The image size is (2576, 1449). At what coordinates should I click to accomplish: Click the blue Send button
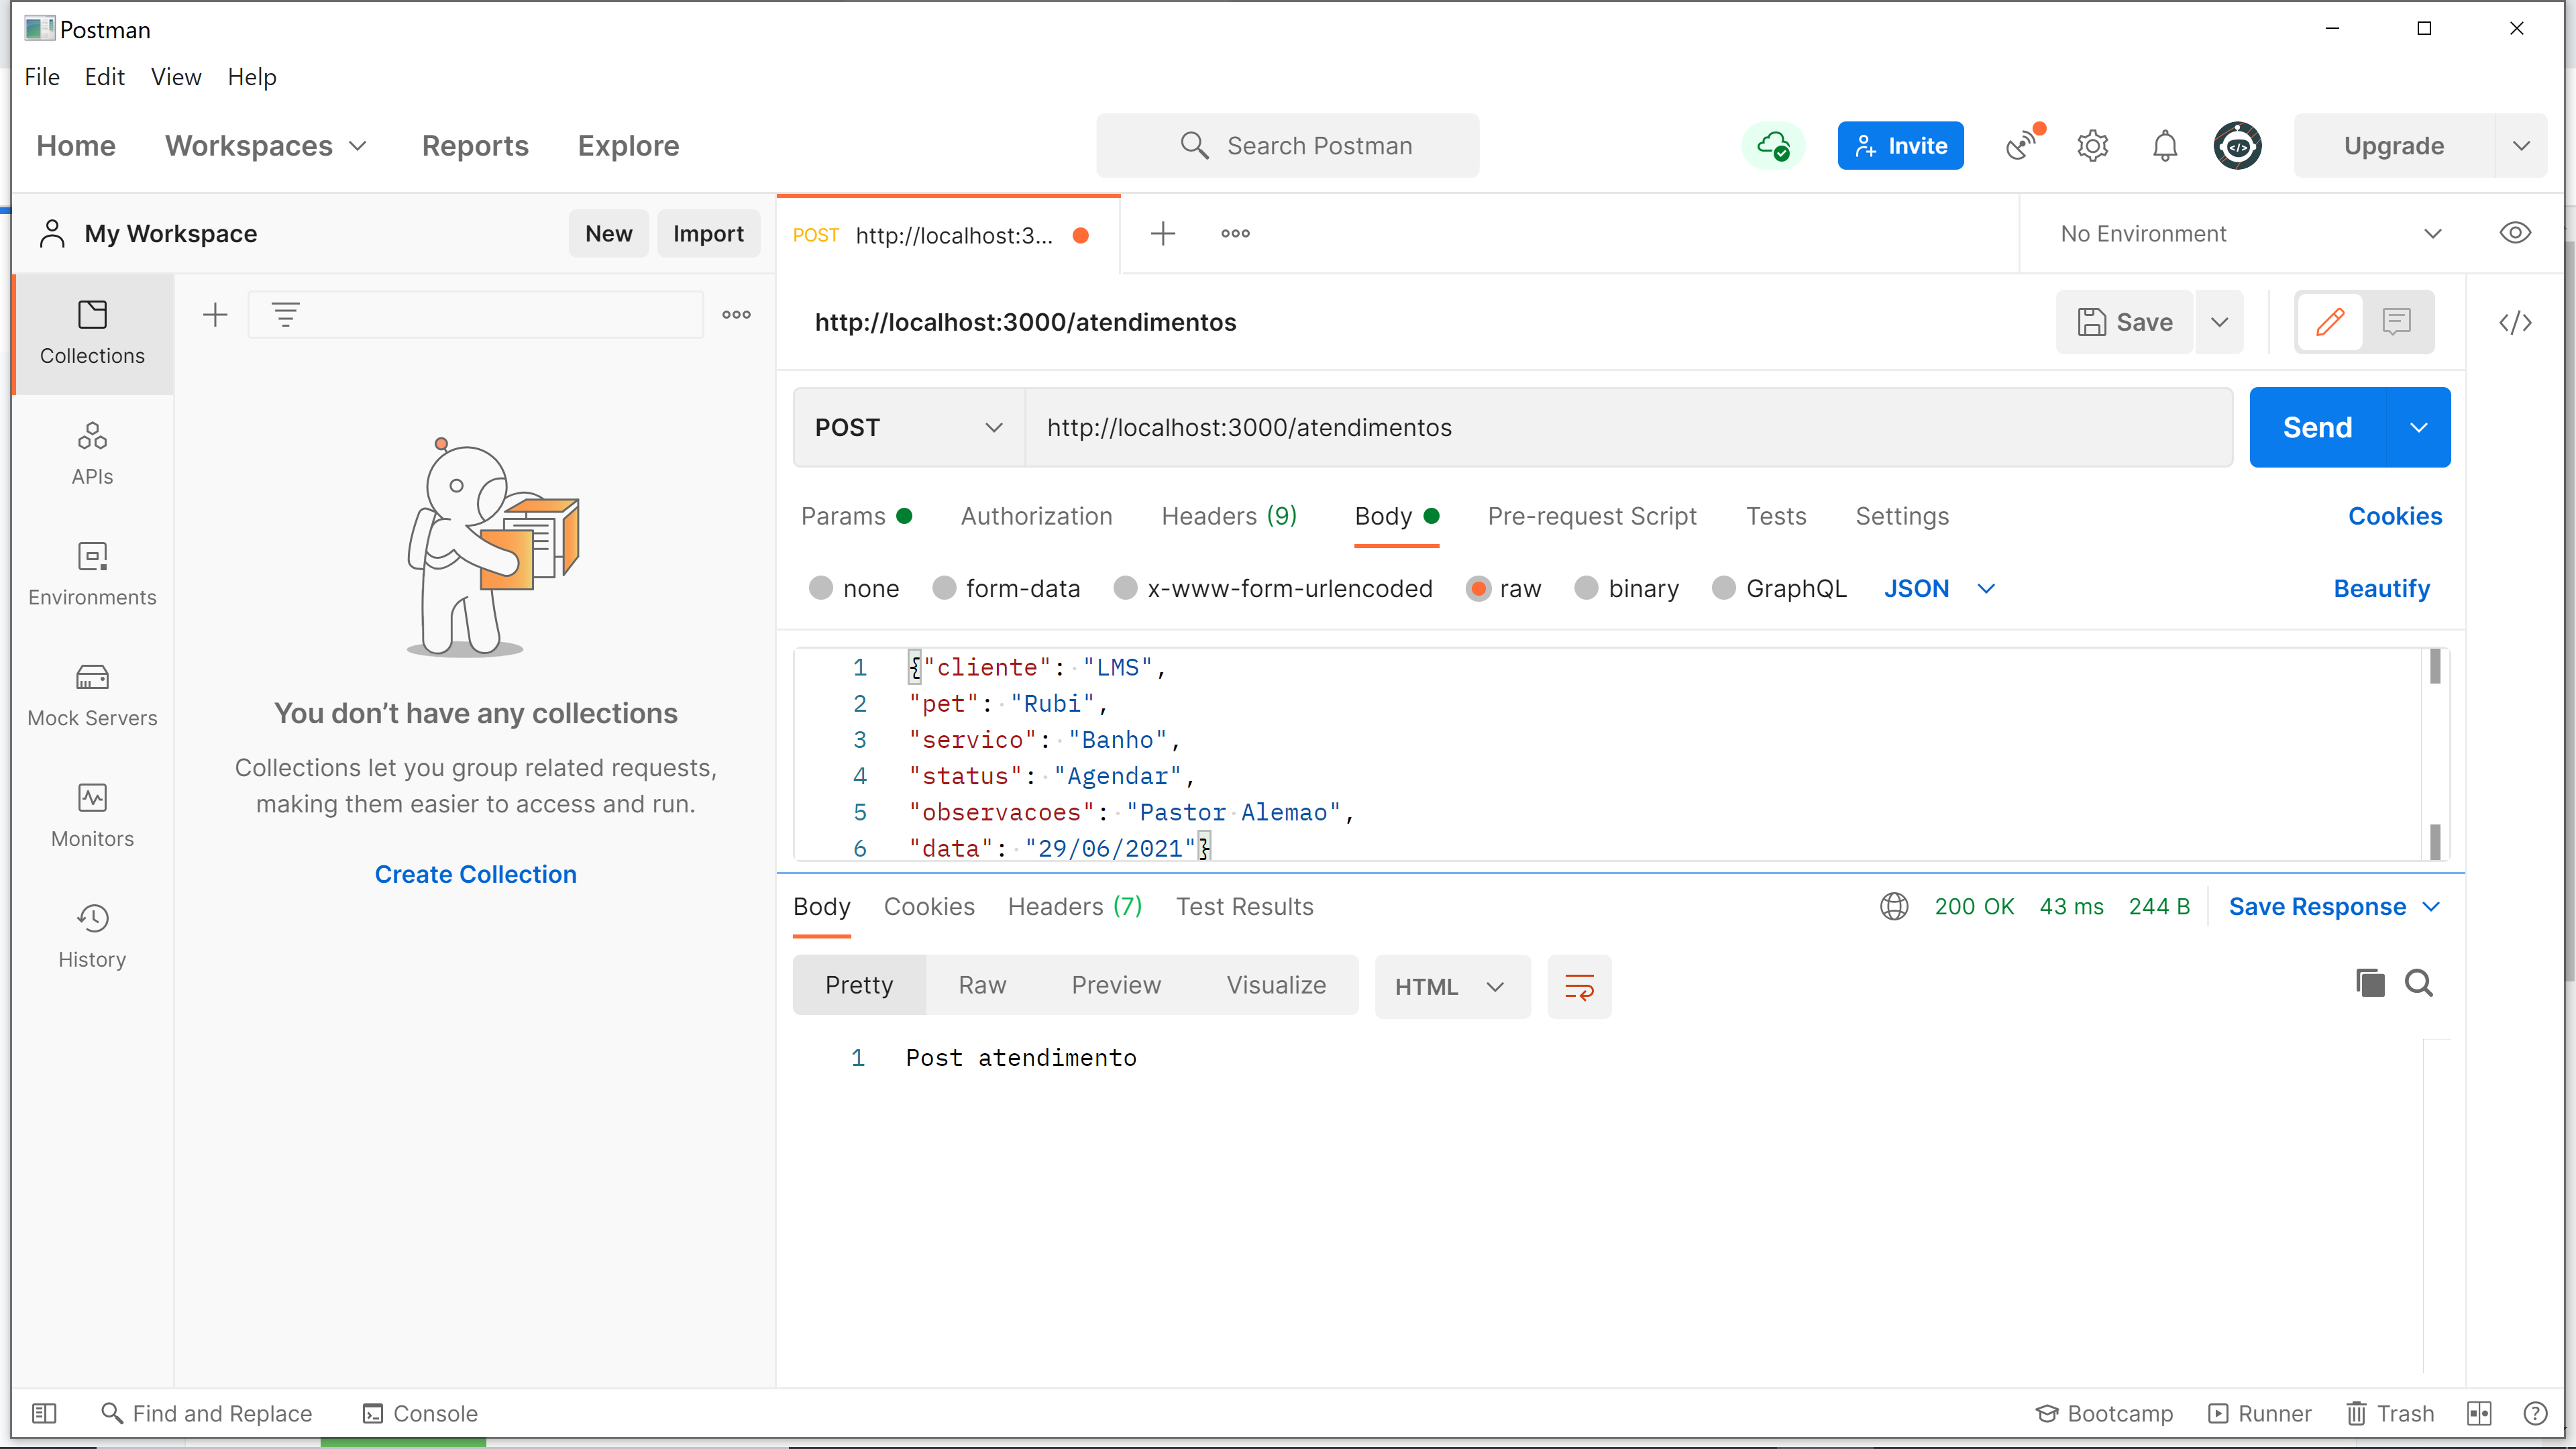point(2317,428)
